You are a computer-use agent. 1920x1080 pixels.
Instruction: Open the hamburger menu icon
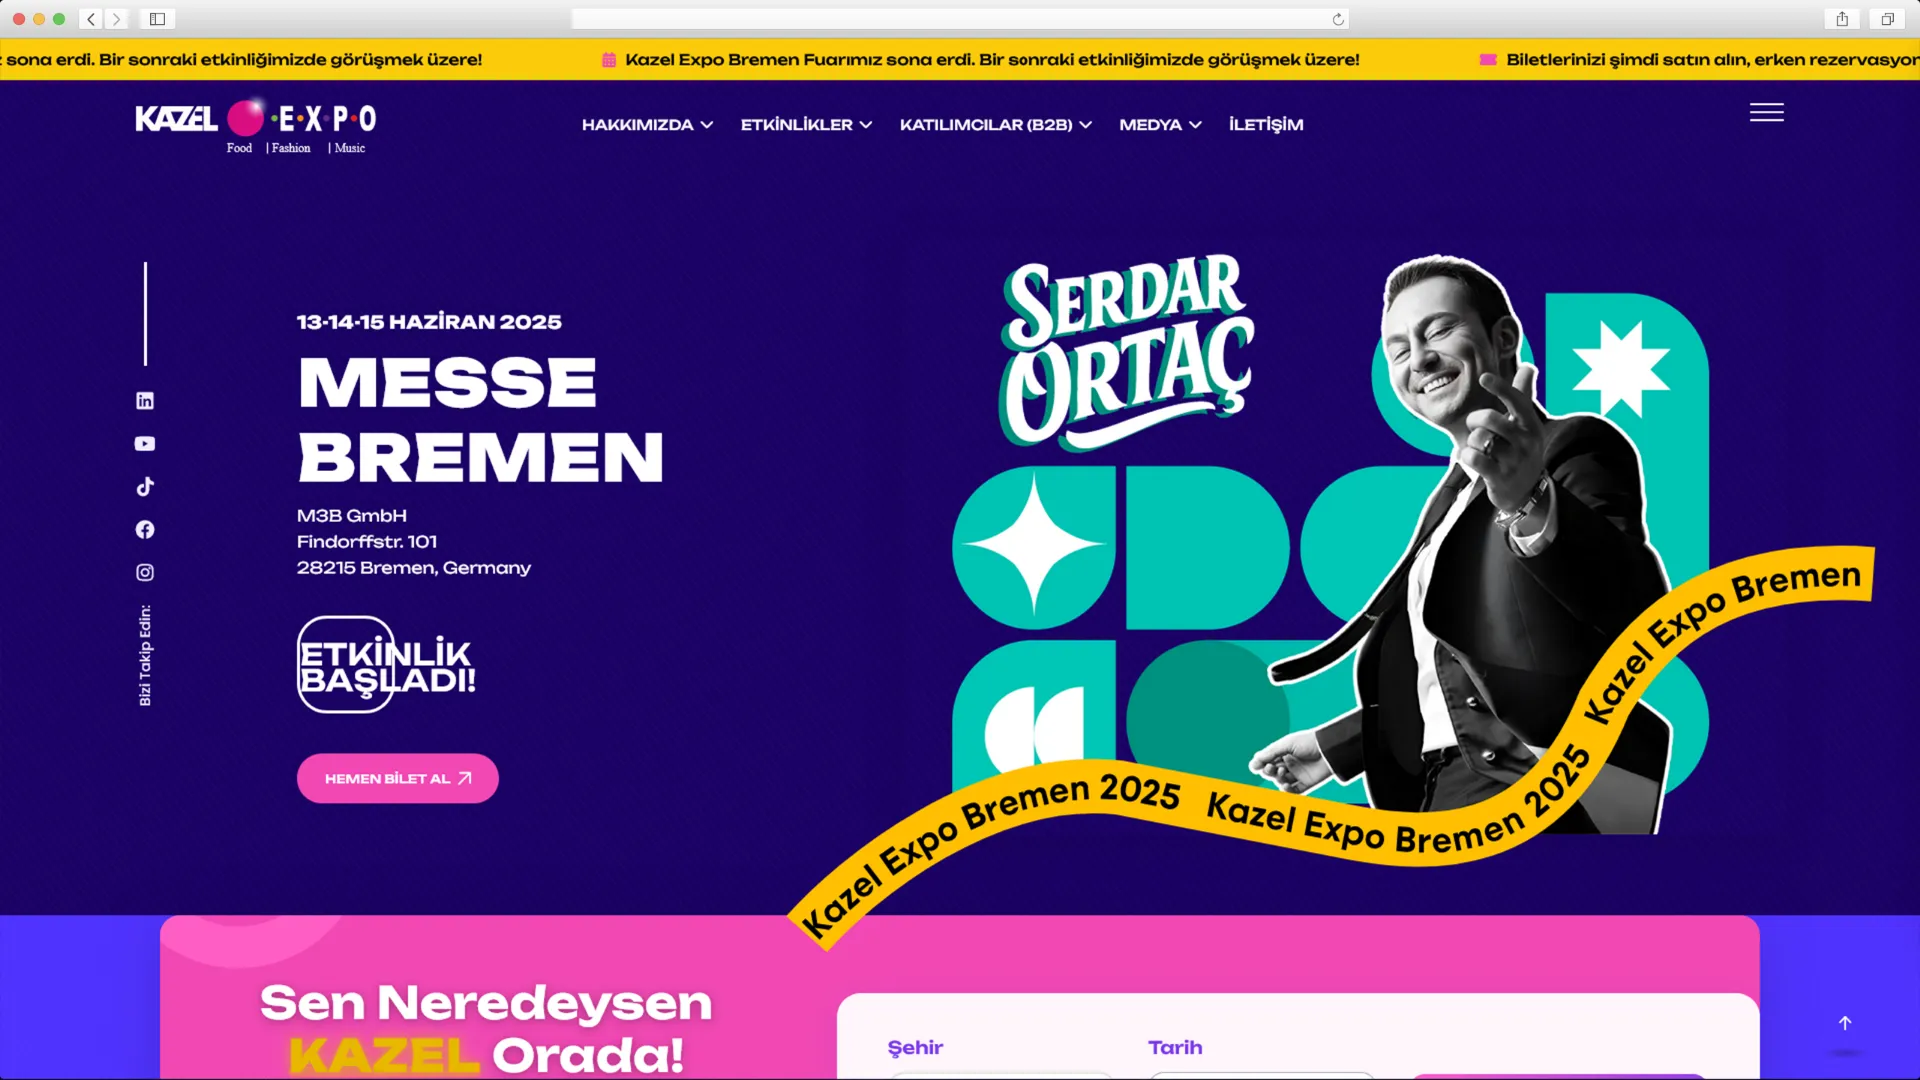coord(1767,113)
